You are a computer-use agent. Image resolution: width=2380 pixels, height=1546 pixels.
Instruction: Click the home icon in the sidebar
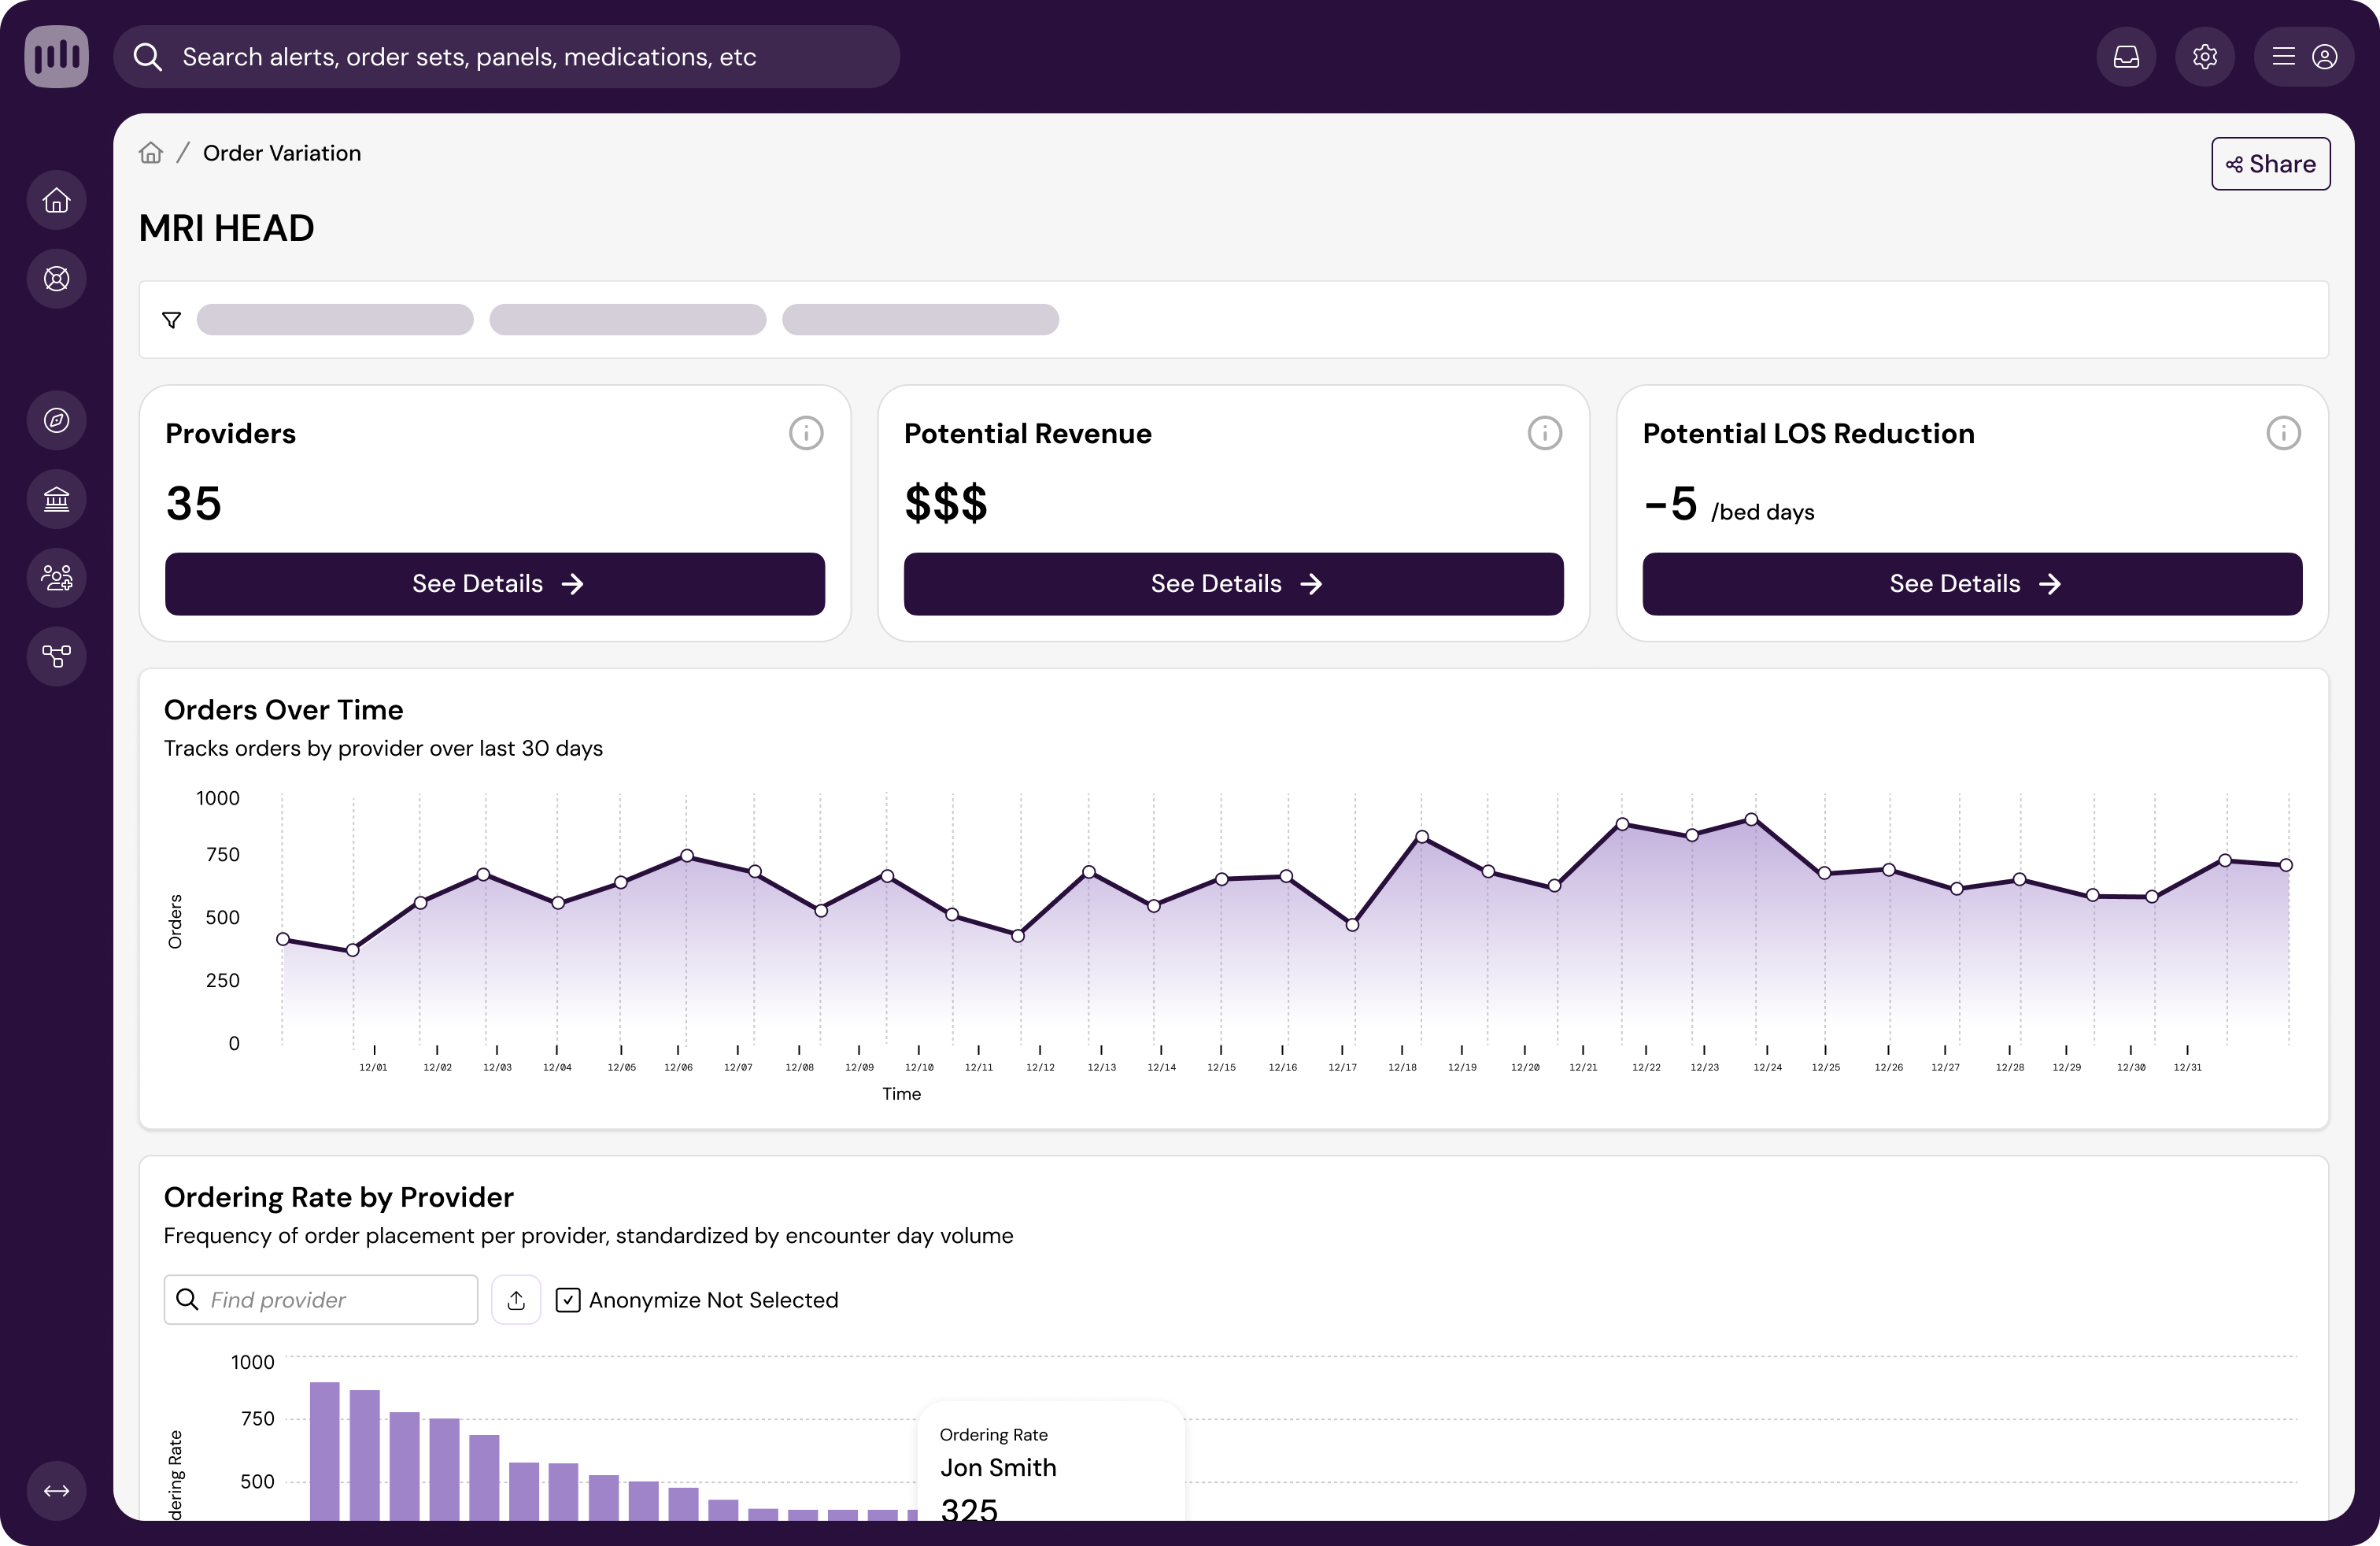point(57,201)
